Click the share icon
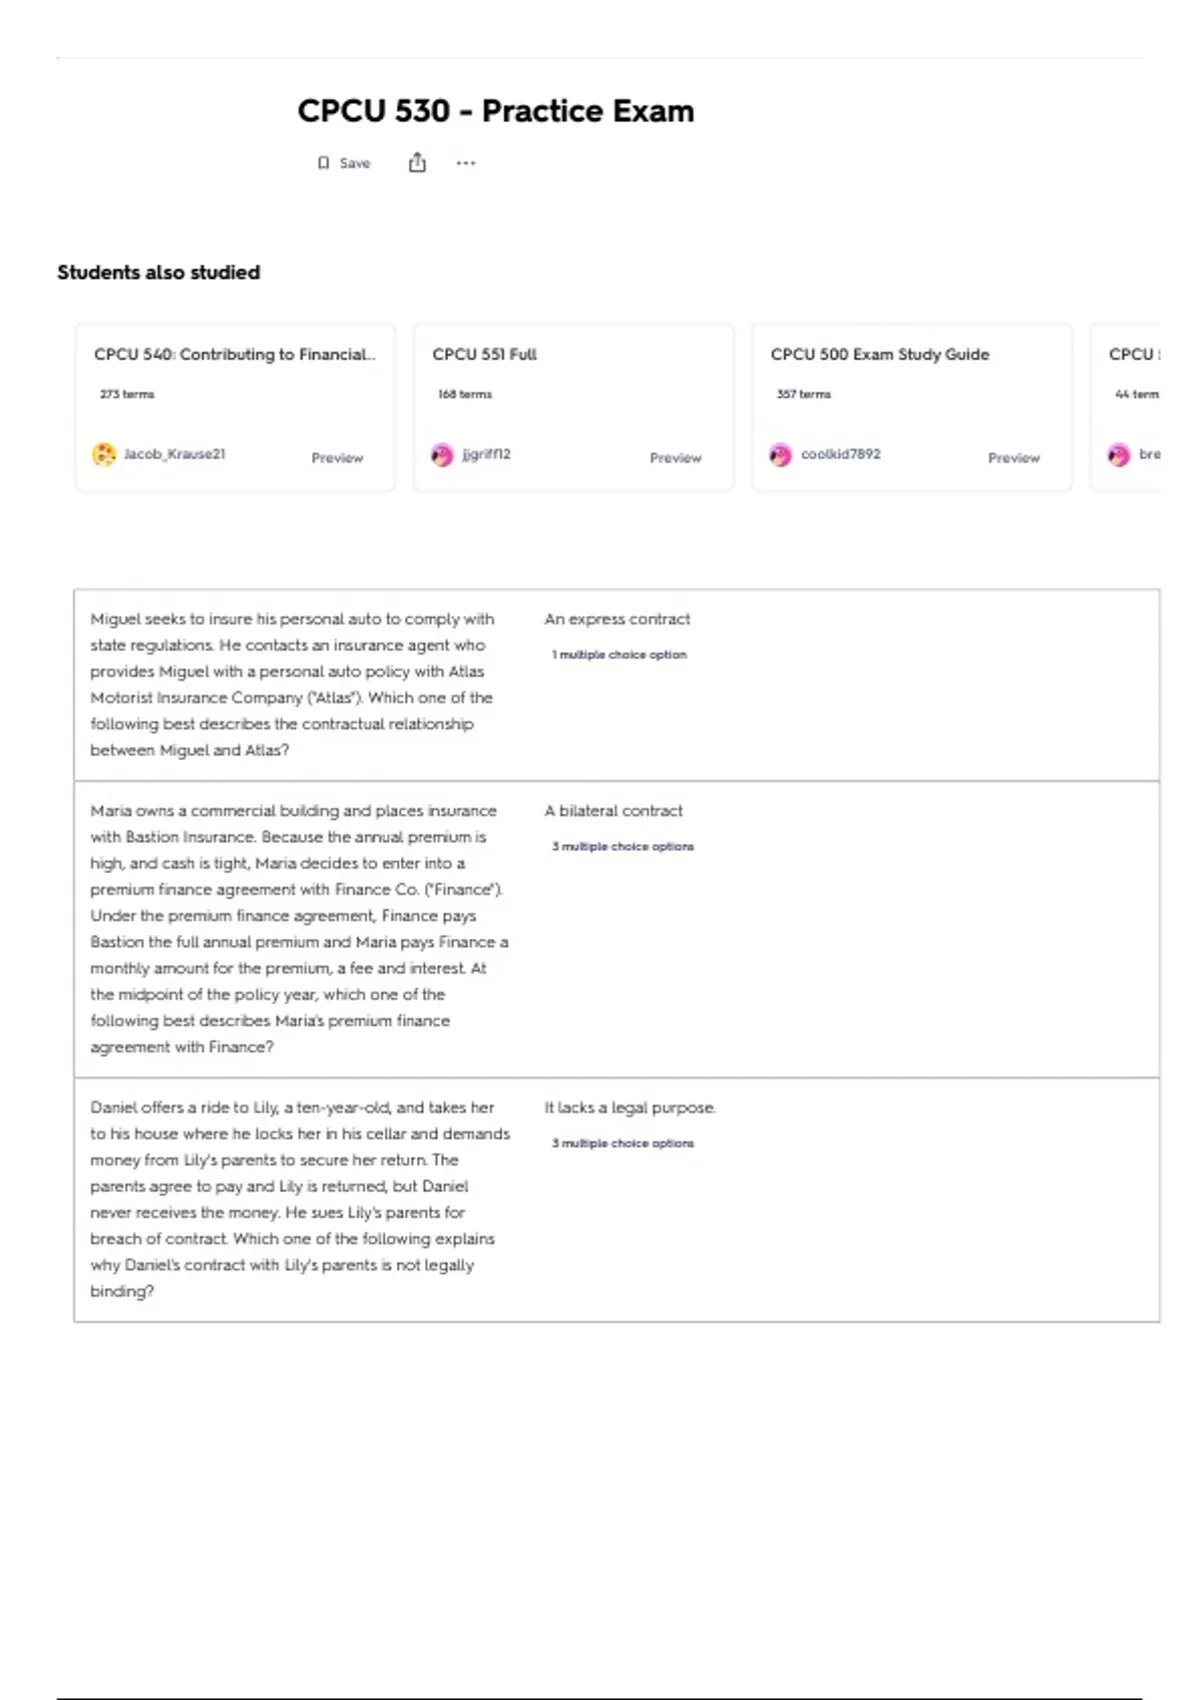This screenshot has width=1200, height=1700. click(417, 162)
